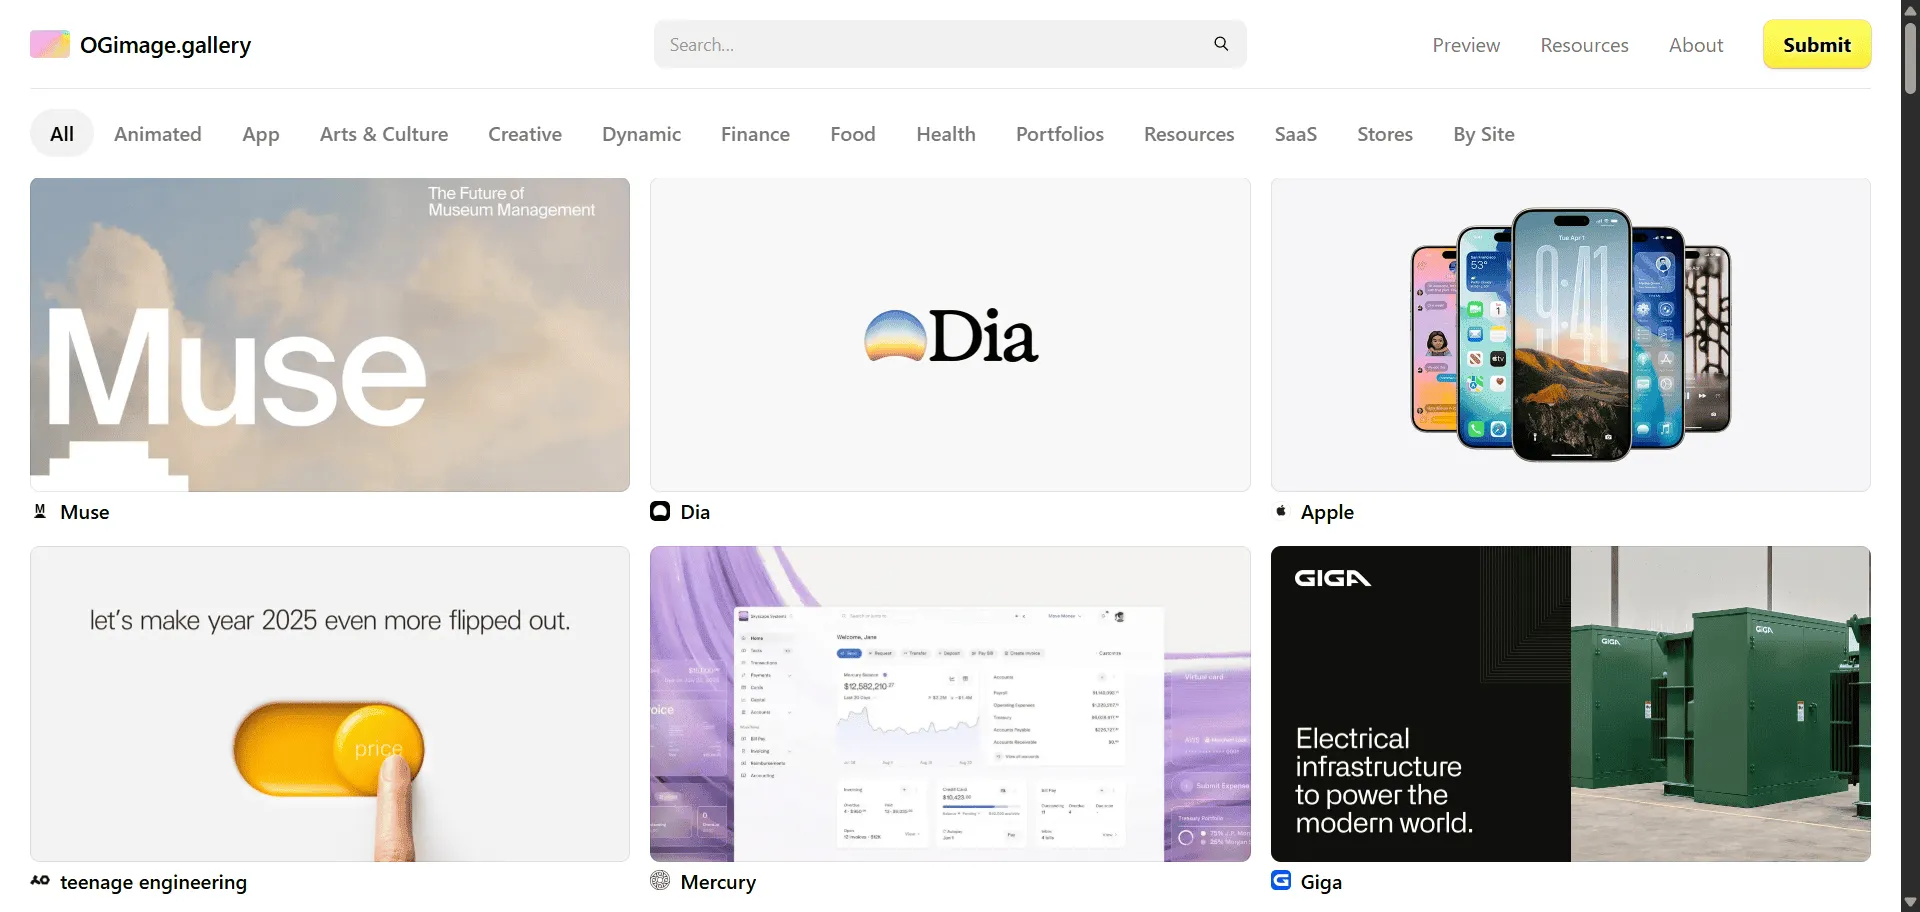This screenshot has width=1920, height=912.
Task: Click the page scrollbar down arrow
Action: 1910,902
